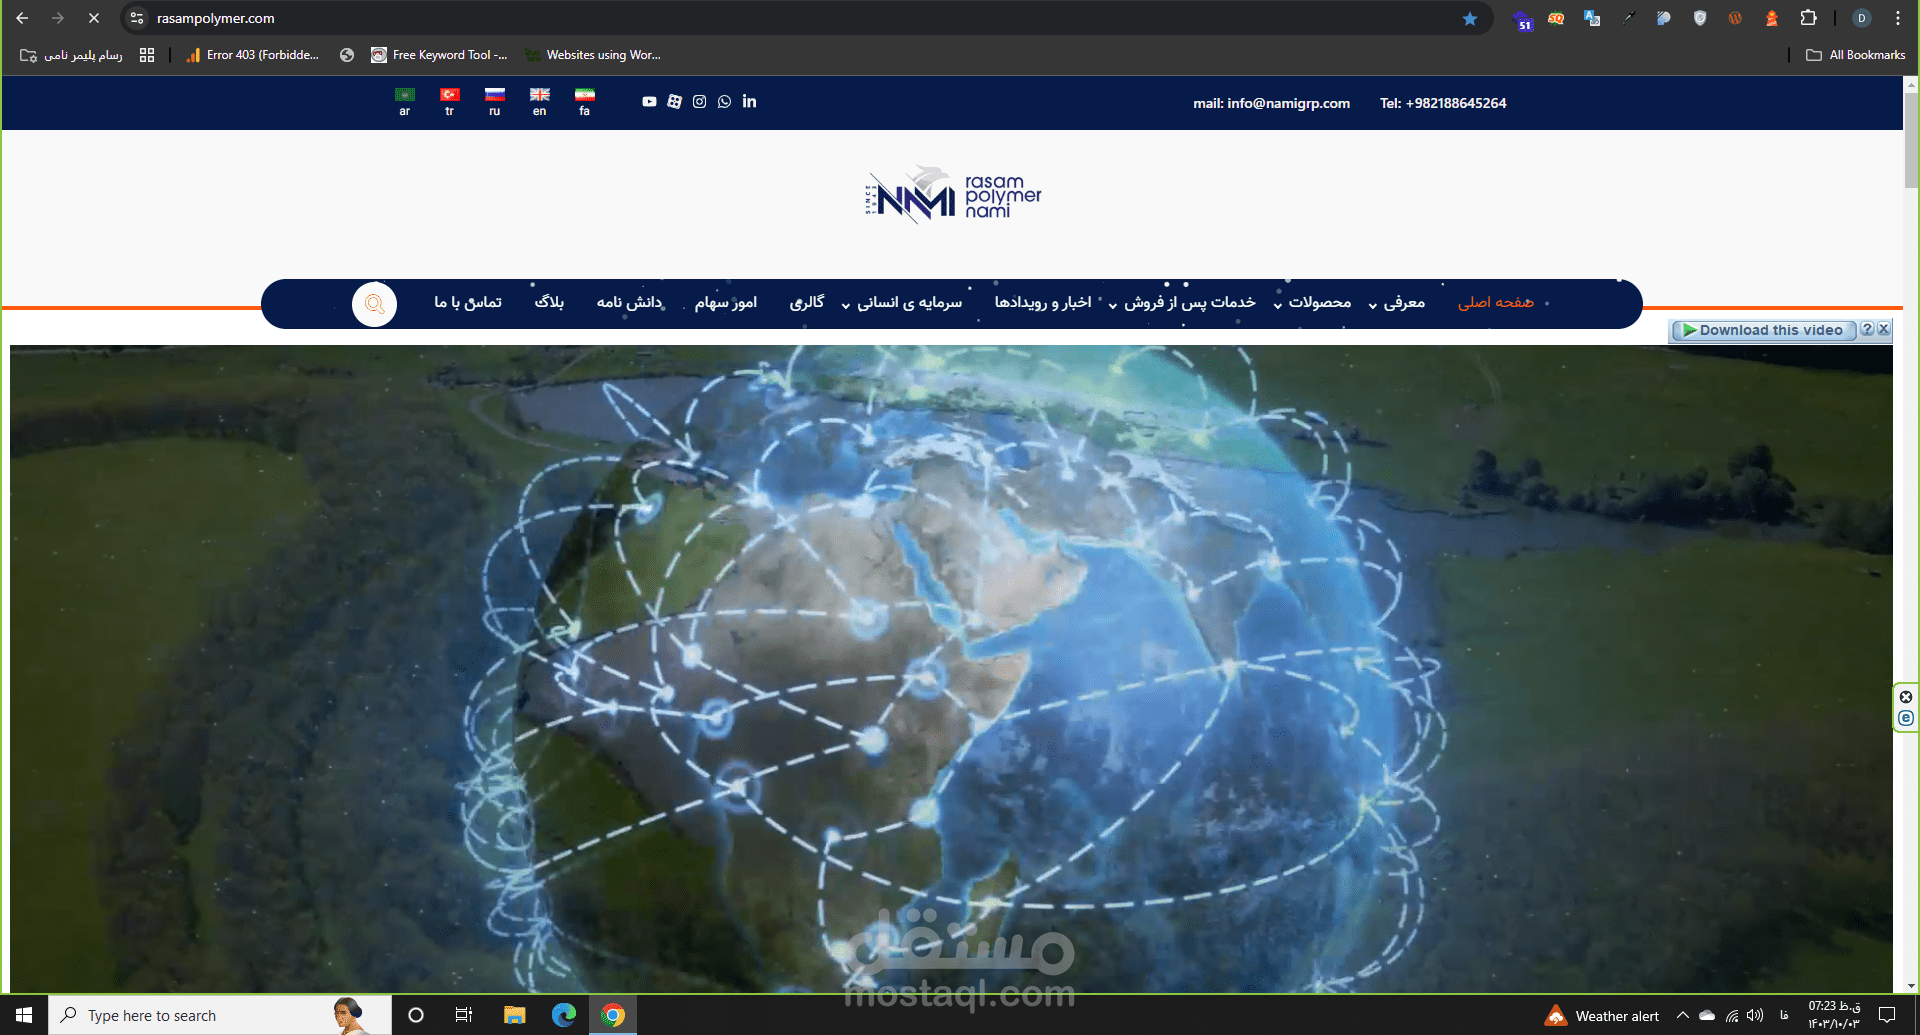Click the Download this video button
This screenshot has width=1920, height=1035.
(1764, 330)
